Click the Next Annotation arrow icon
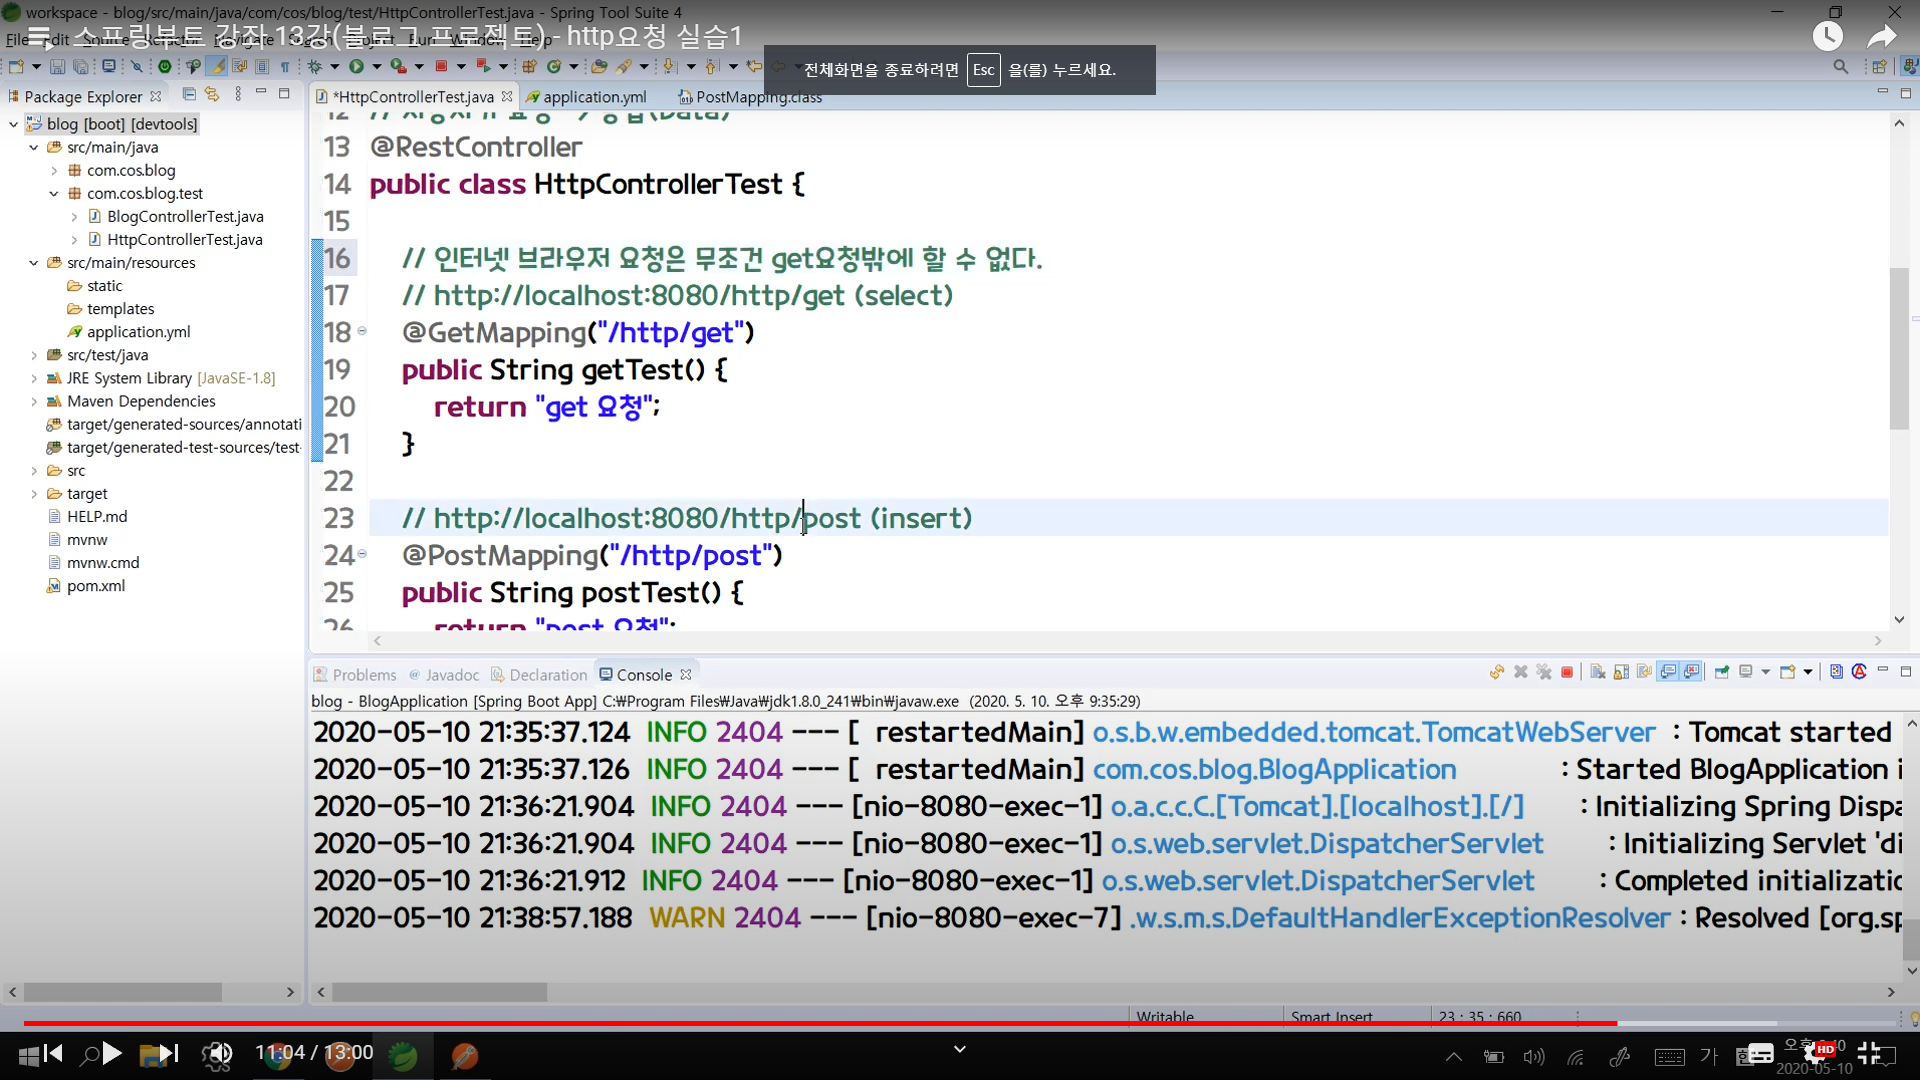 point(669,67)
